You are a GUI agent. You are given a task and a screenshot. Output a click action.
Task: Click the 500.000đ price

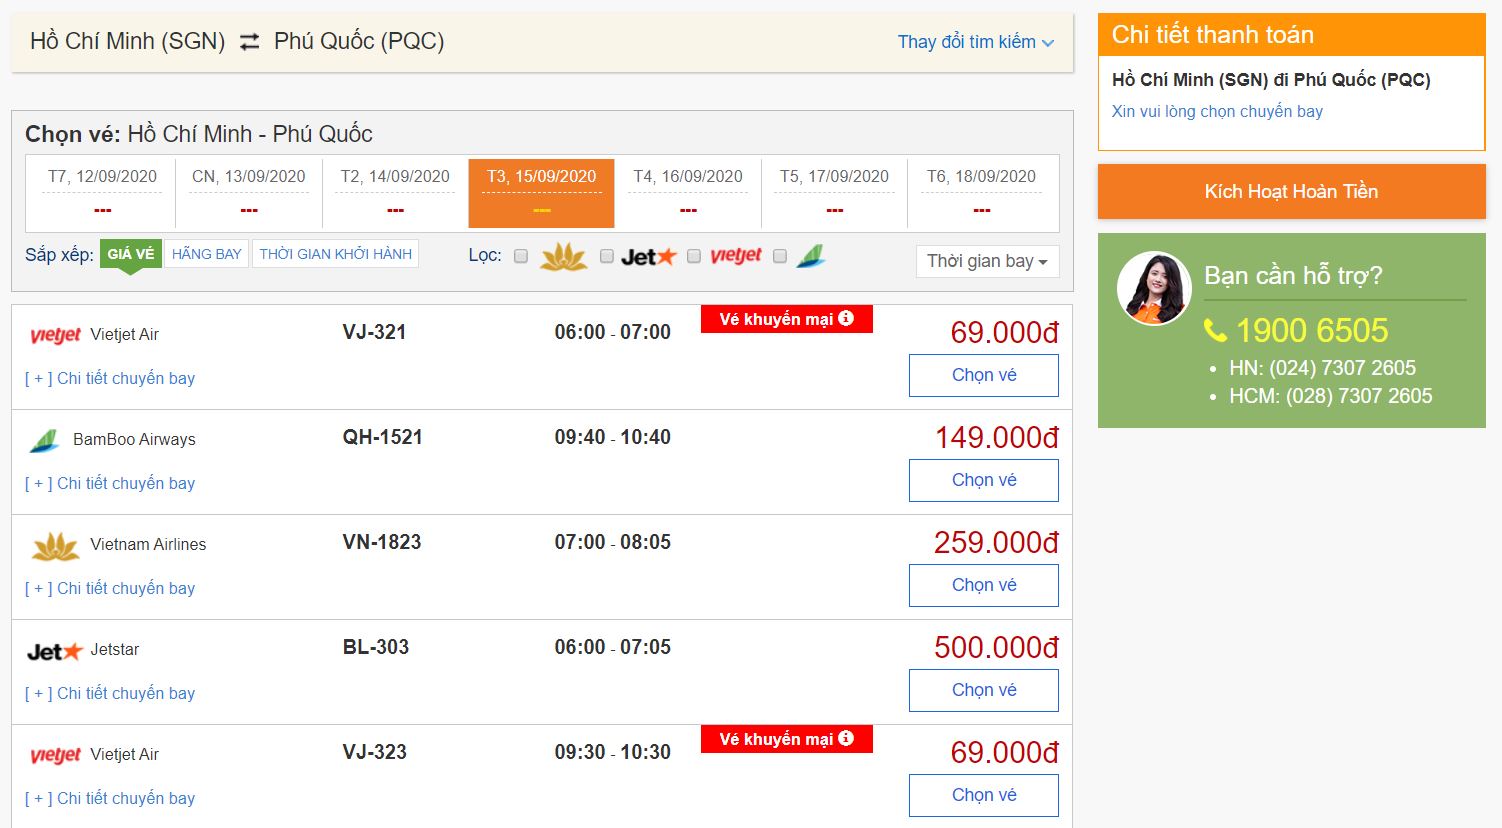coord(996,647)
